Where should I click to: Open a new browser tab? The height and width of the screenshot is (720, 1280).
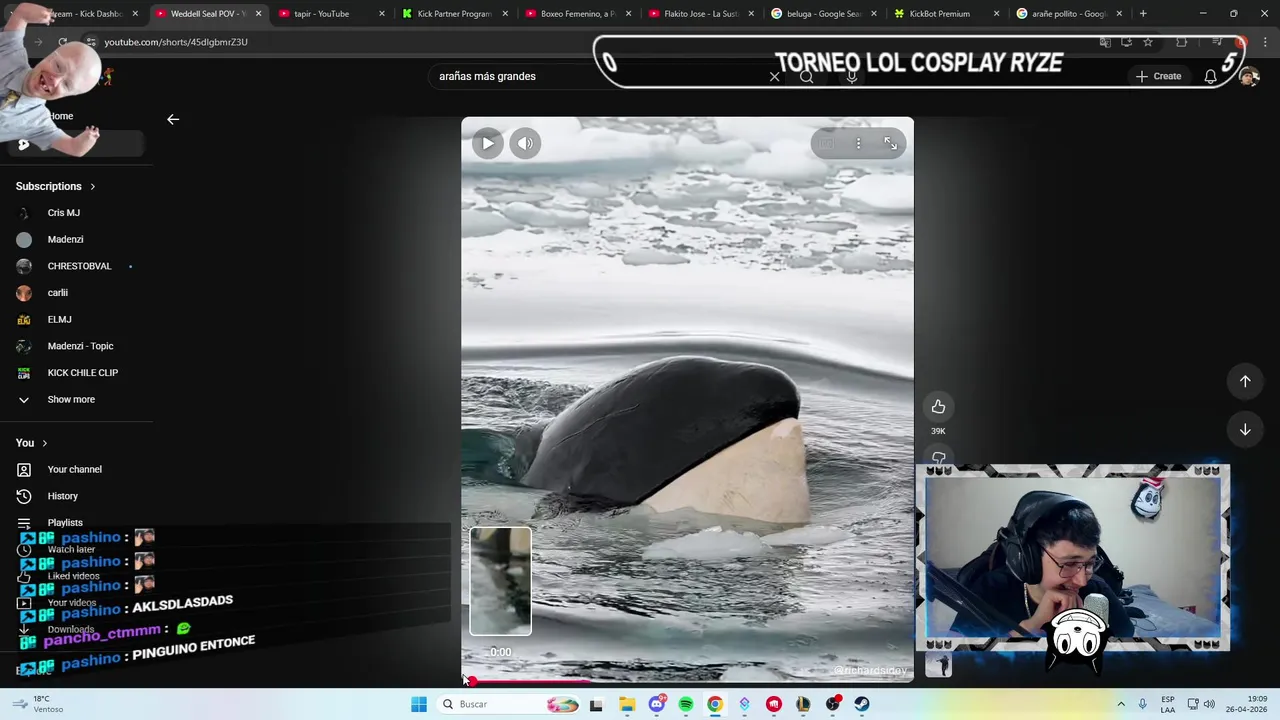click(x=1143, y=14)
